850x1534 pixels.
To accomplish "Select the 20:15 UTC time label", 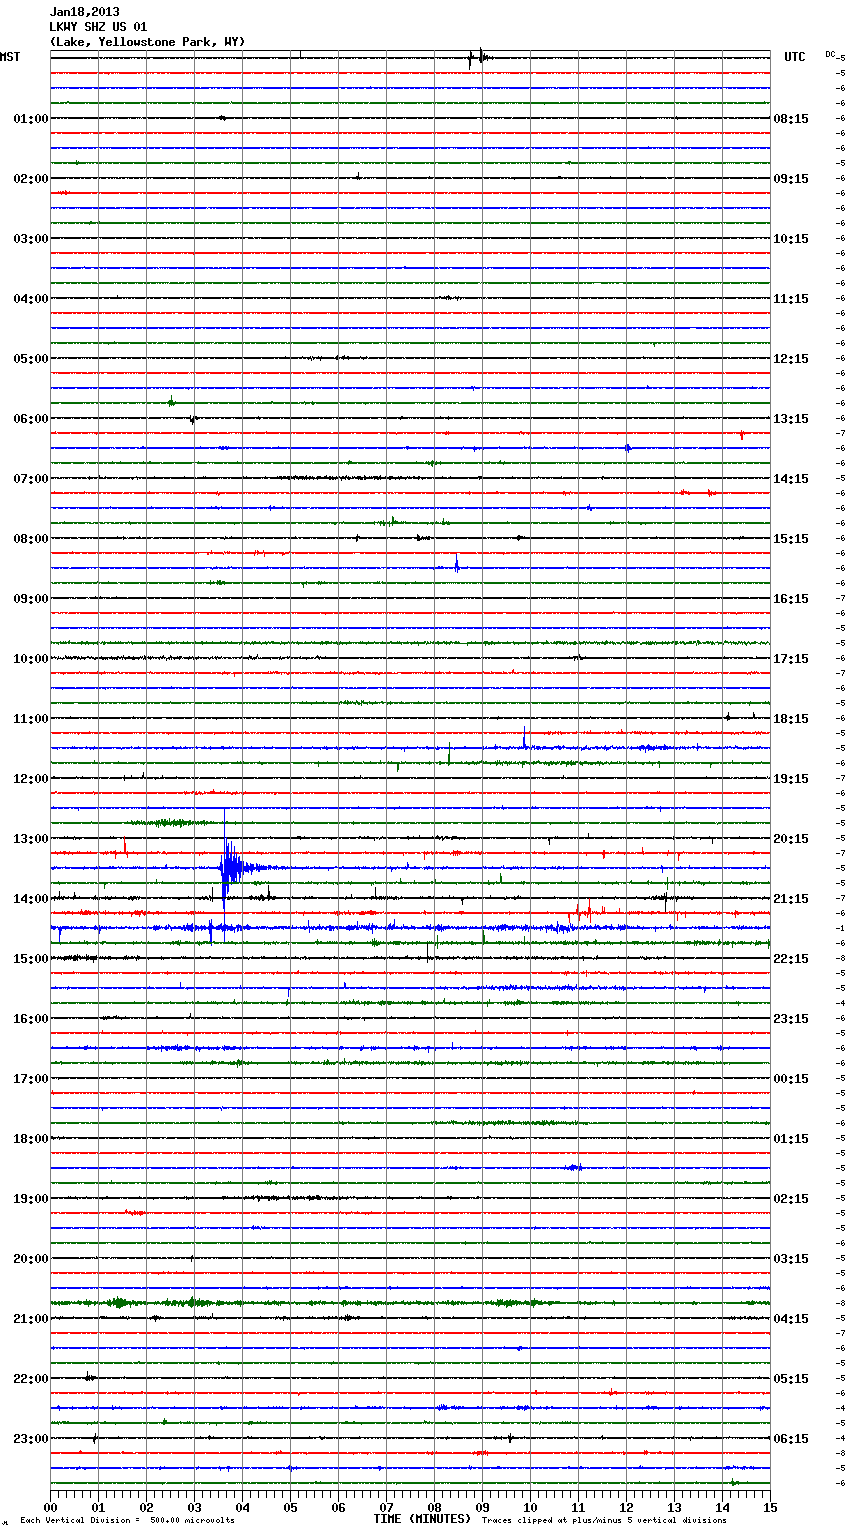I will [x=791, y=839].
